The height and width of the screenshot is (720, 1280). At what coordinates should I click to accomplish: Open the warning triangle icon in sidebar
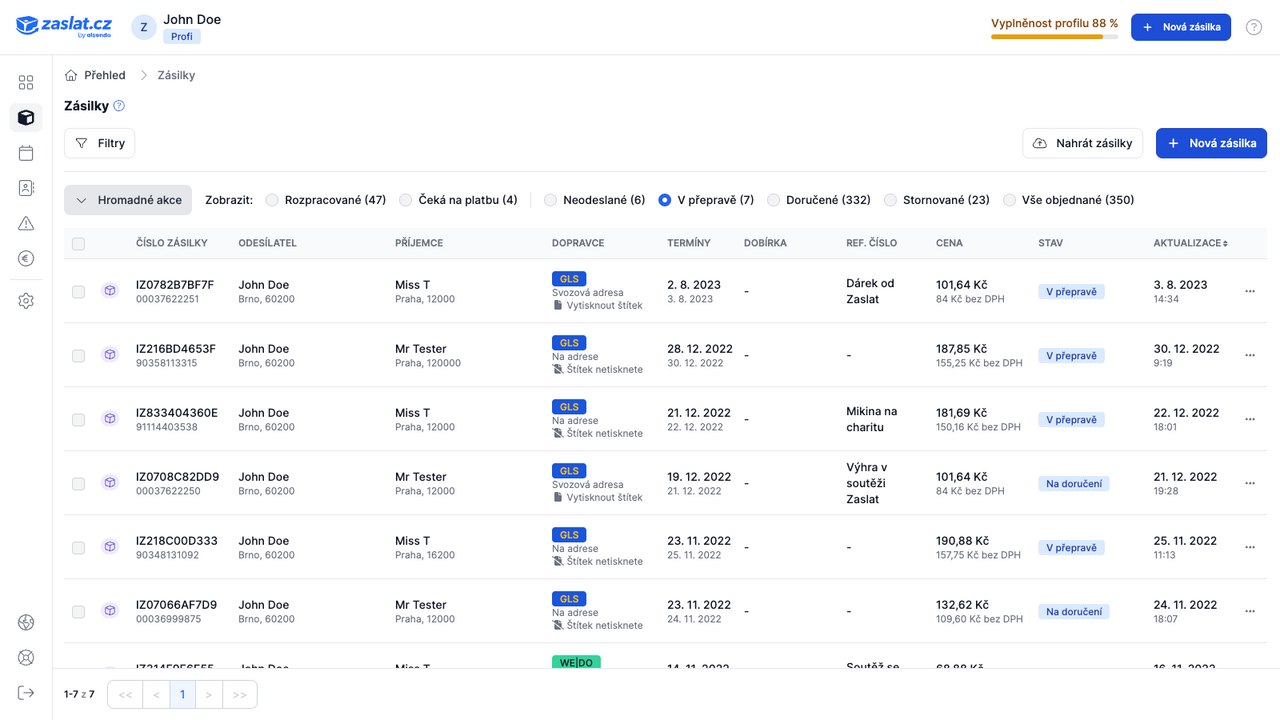click(x=26, y=223)
